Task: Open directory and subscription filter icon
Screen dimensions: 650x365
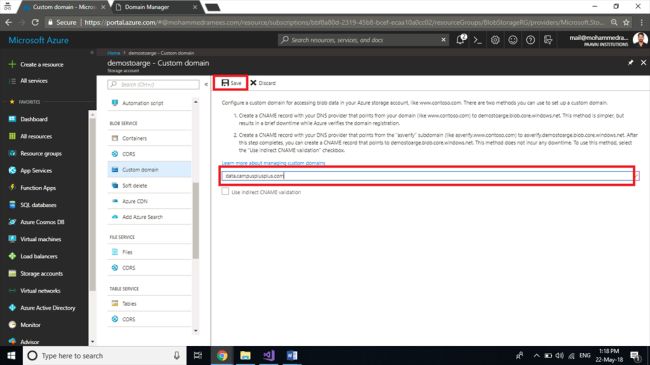Action: coord(548,40)
